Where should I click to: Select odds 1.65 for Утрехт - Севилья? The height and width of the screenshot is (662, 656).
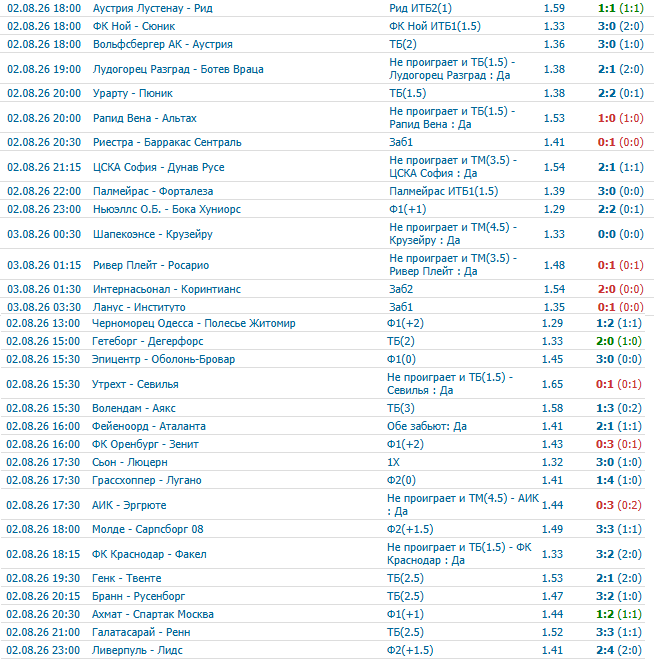553,385
